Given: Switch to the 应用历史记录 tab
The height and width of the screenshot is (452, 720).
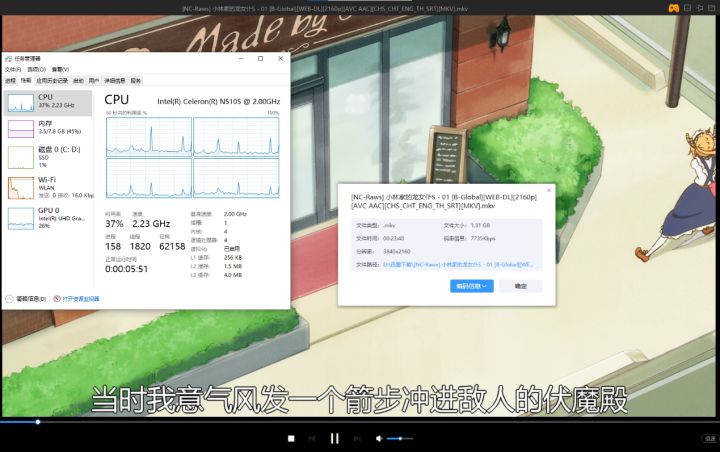Looking at the screenshot, I should tap(52, 81).
